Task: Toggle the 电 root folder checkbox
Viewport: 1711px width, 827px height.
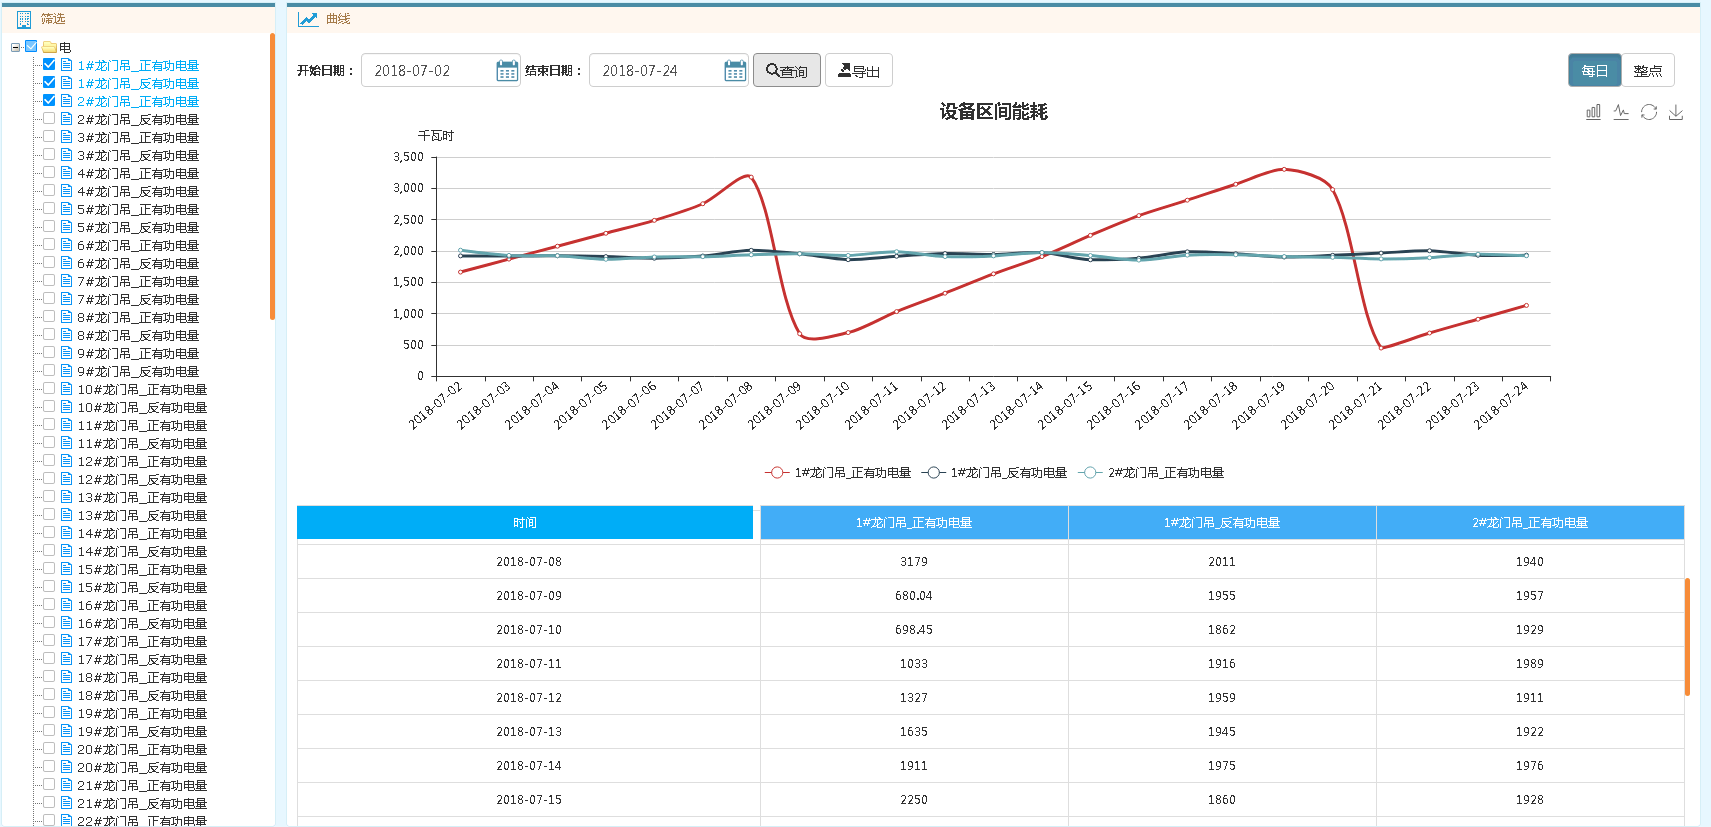Action: point(31,46)
